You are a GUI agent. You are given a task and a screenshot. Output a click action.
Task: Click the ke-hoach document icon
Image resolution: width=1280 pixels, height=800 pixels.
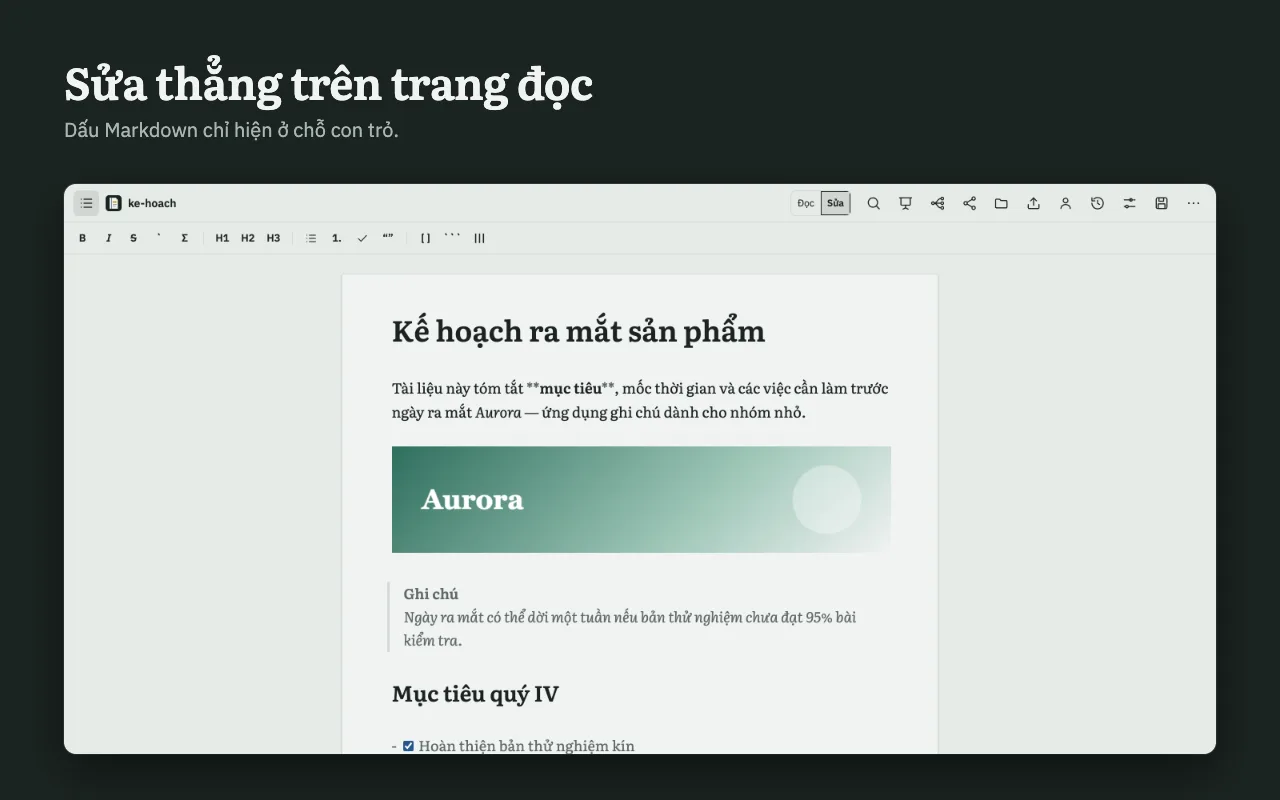[x=114, y=203]
